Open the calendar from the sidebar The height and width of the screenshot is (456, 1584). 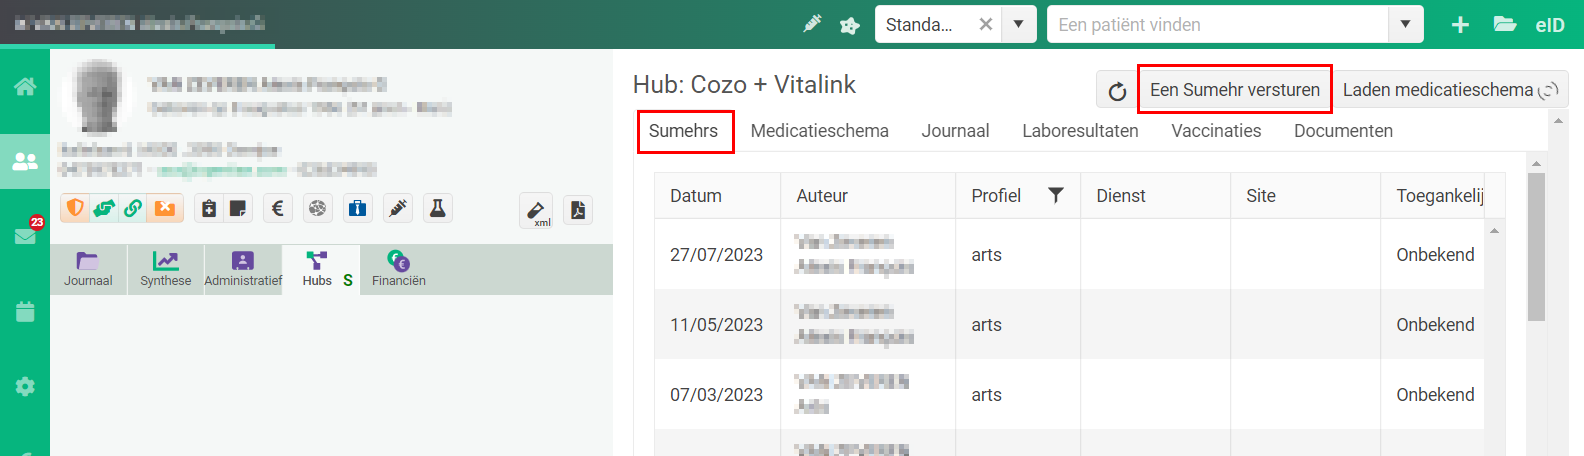25,311
